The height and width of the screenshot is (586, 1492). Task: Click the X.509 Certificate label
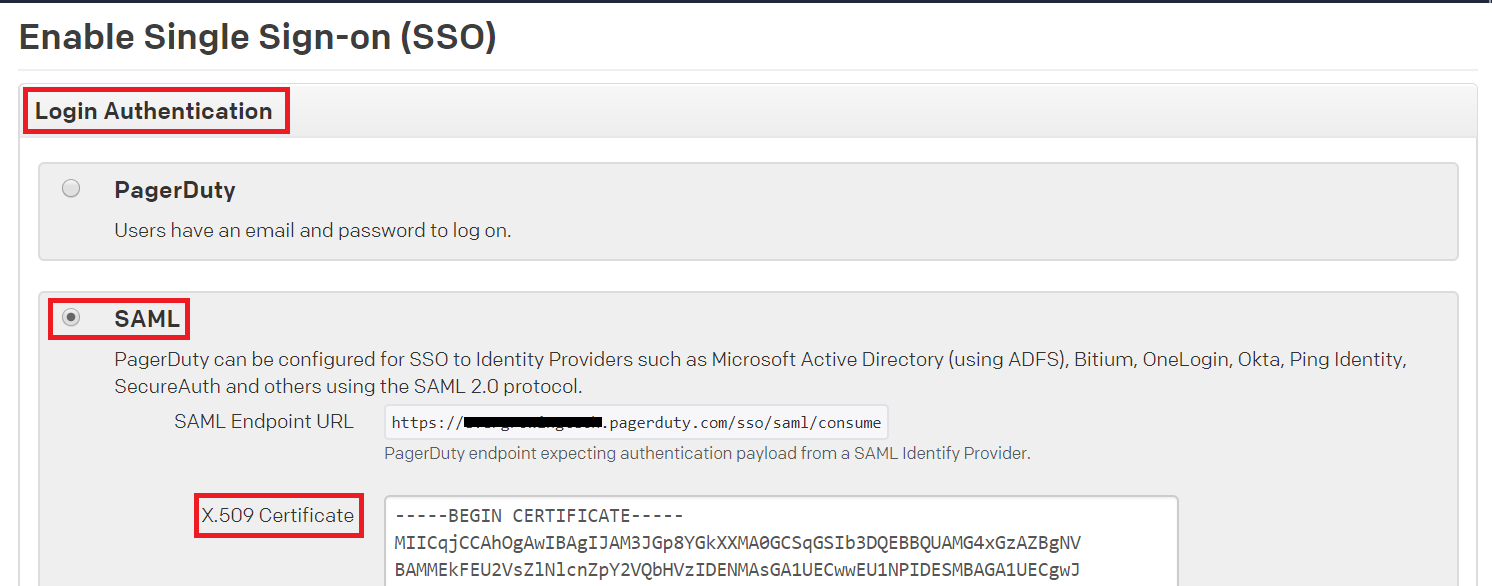coord(278,515)
